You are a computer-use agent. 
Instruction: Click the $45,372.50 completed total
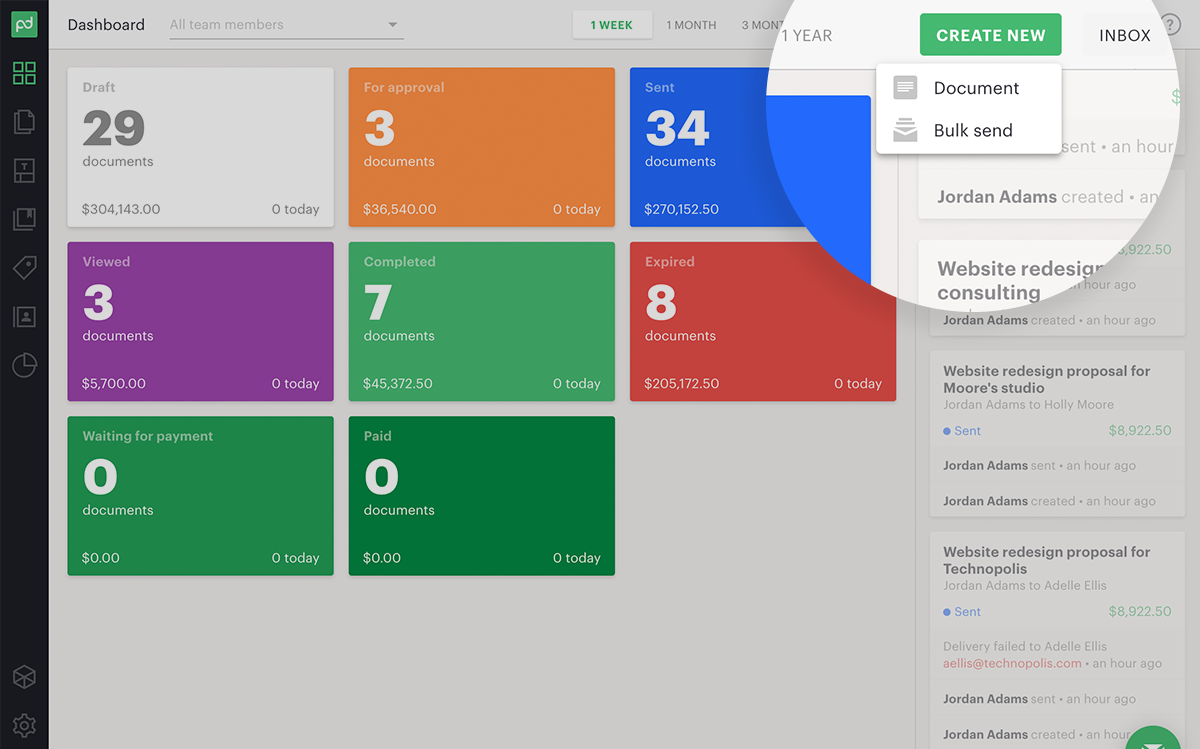[x=398, y=383]
